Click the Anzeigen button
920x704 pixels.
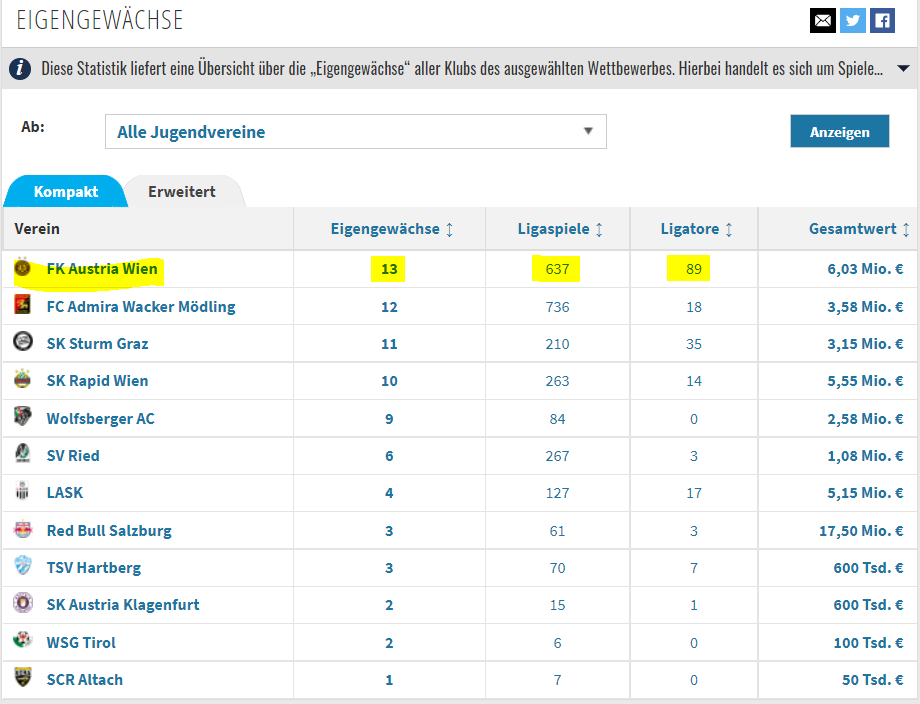[840, 131]
